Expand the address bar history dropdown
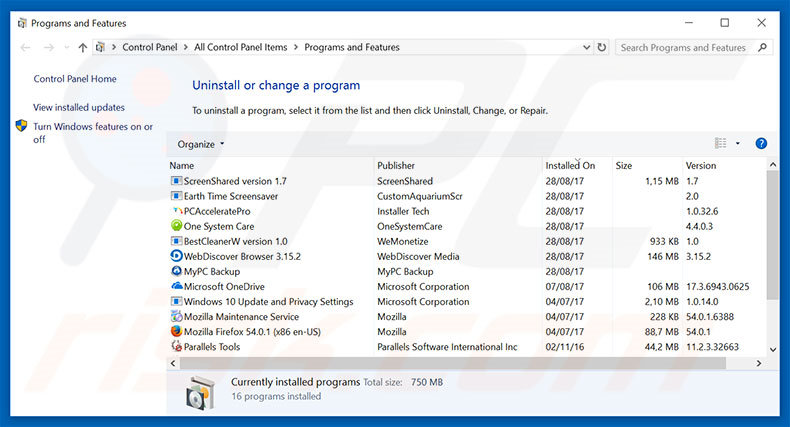This screenshot has height=427, width=790. click(586, 47)
